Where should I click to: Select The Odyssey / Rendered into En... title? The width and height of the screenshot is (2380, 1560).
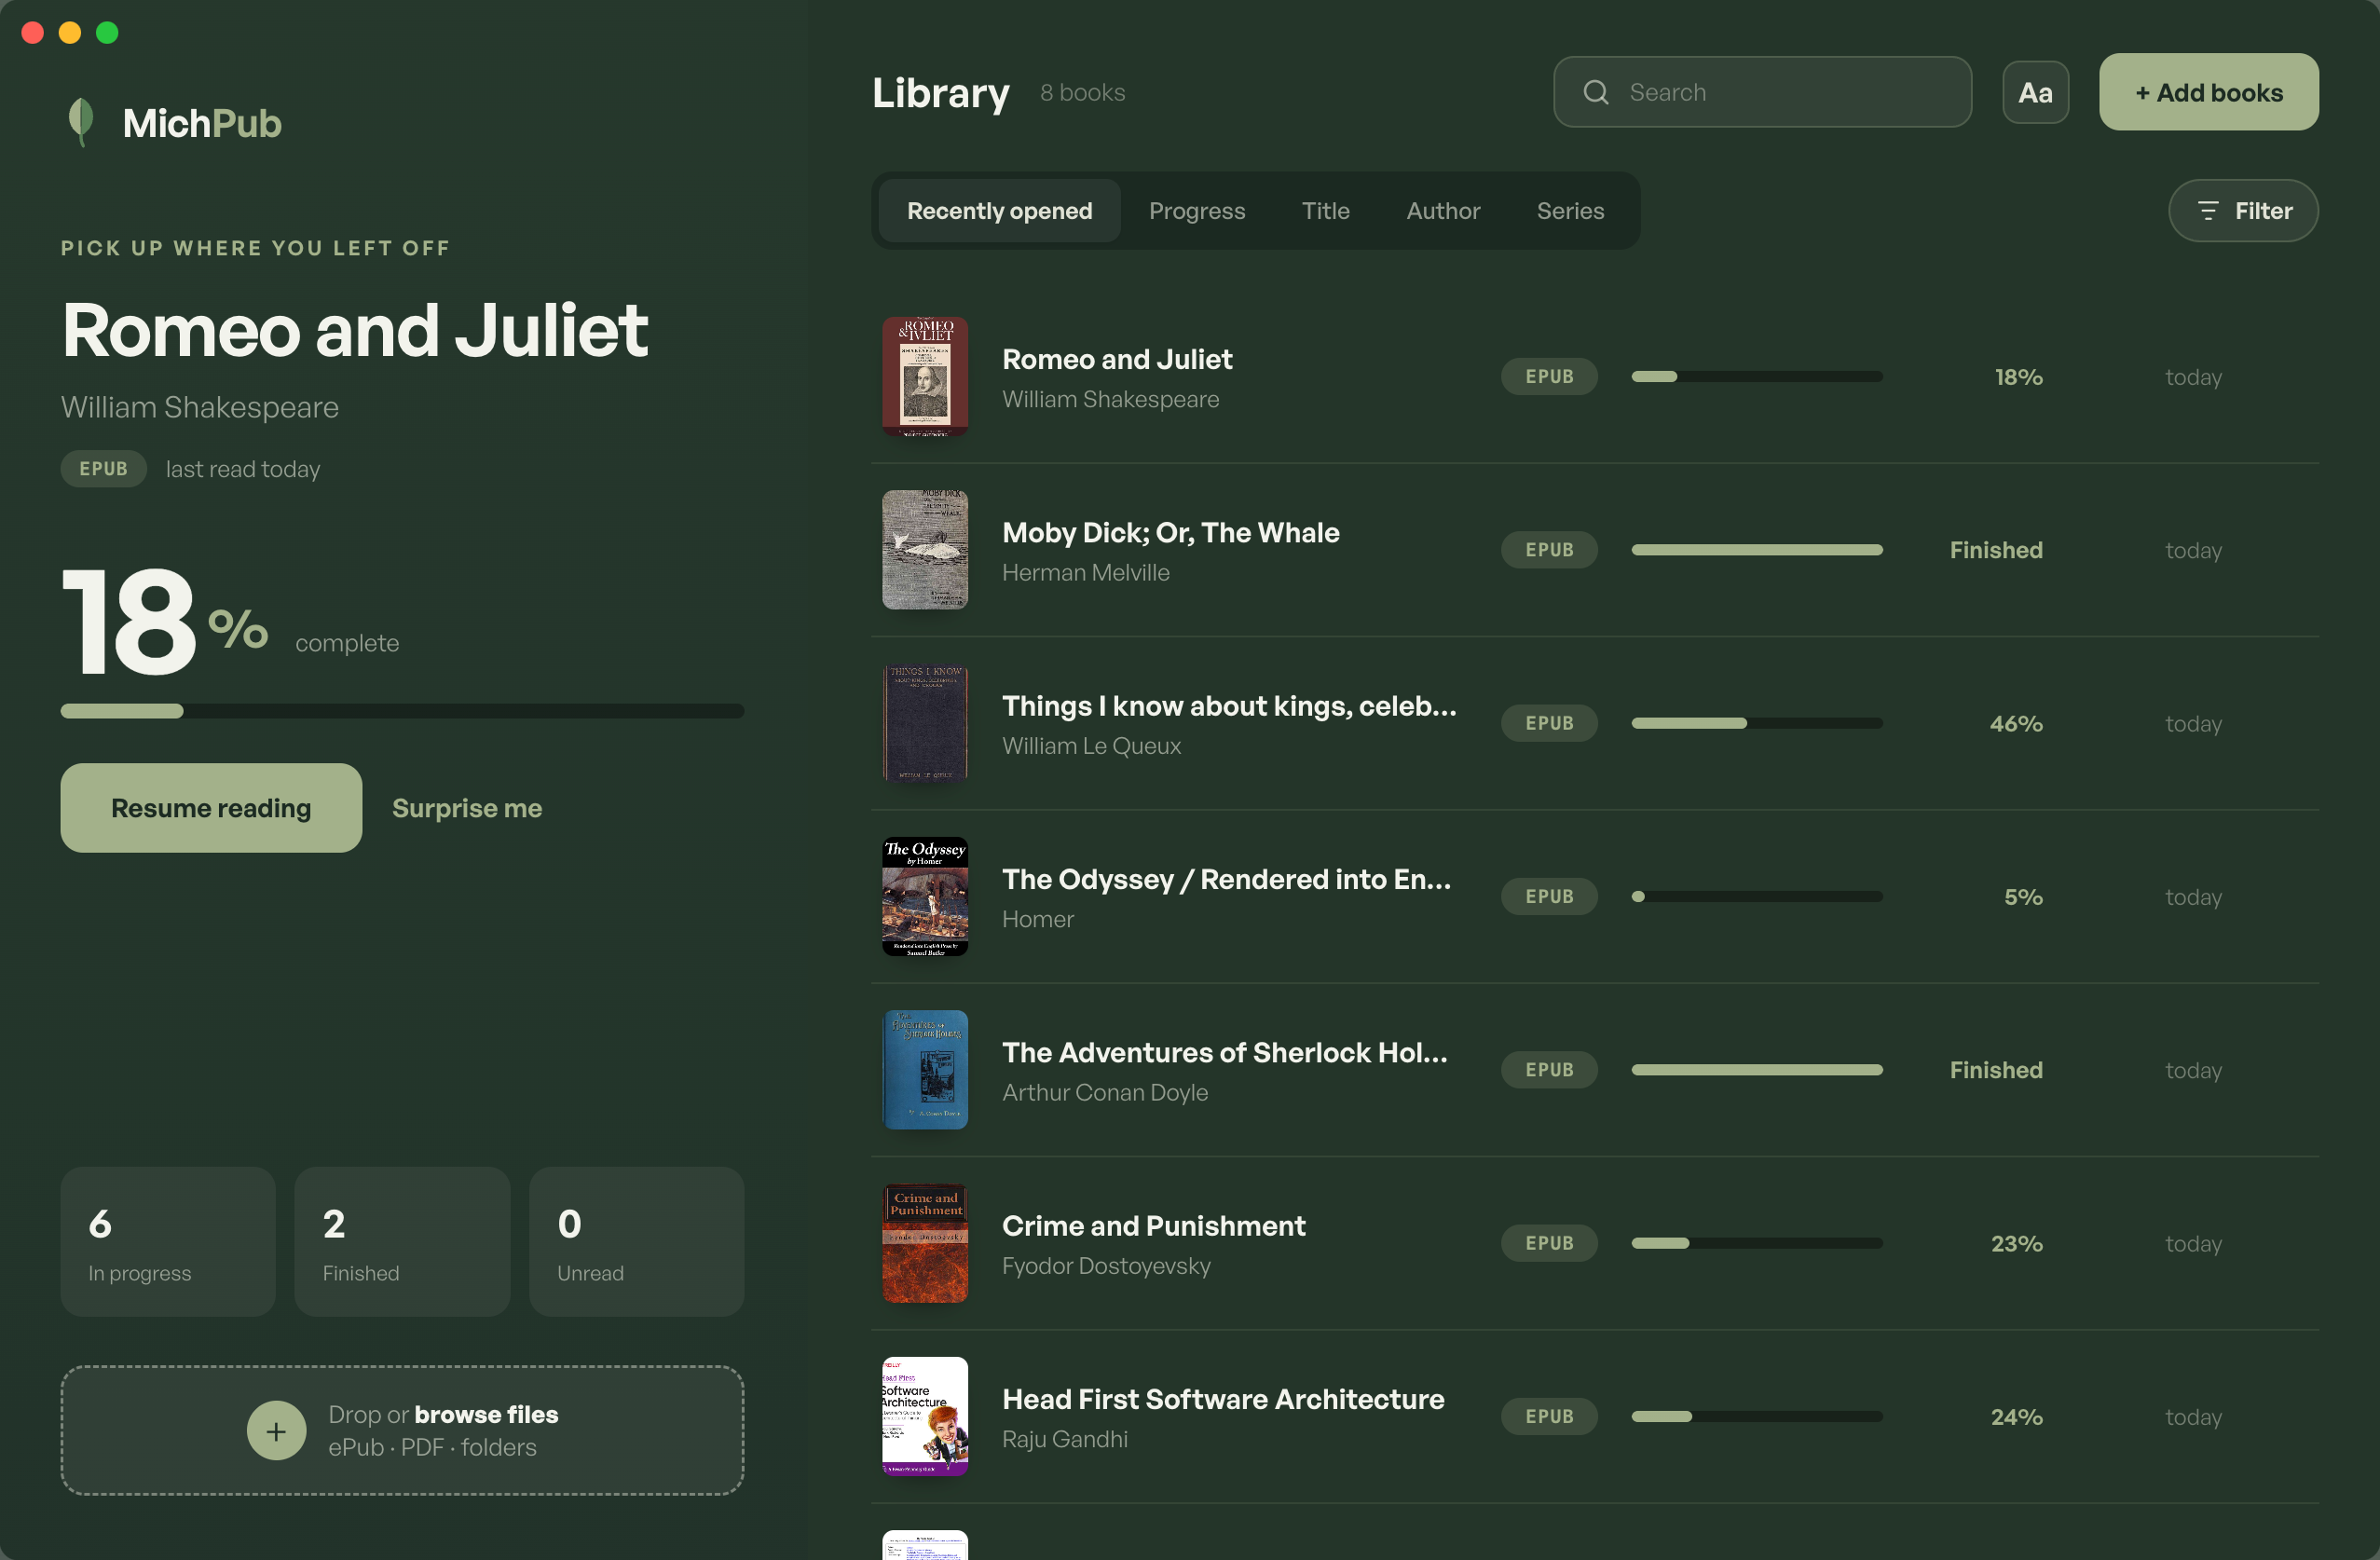click(x=1227, y=880)
